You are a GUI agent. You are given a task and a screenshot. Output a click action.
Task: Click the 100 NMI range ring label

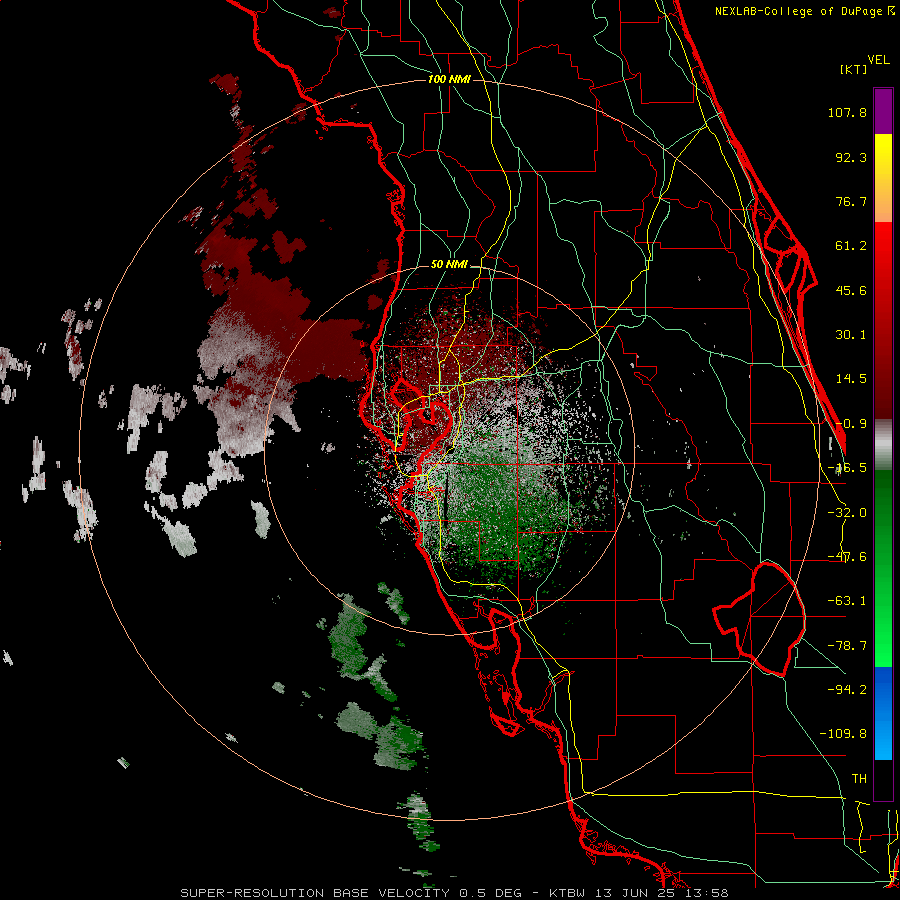pyautogui.click(x=449, y=79)
